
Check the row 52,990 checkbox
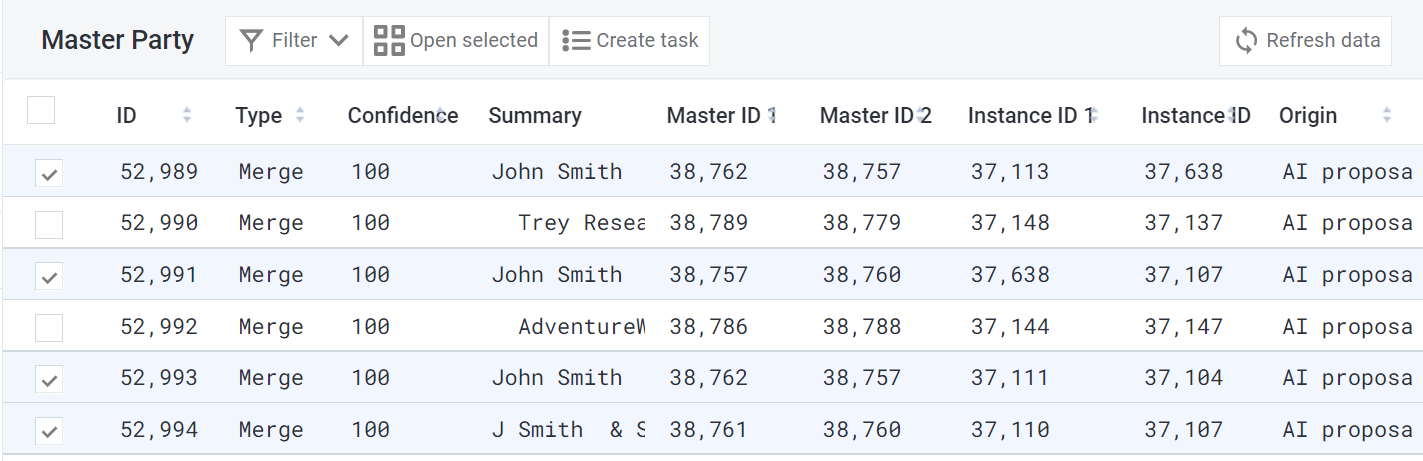49,225
